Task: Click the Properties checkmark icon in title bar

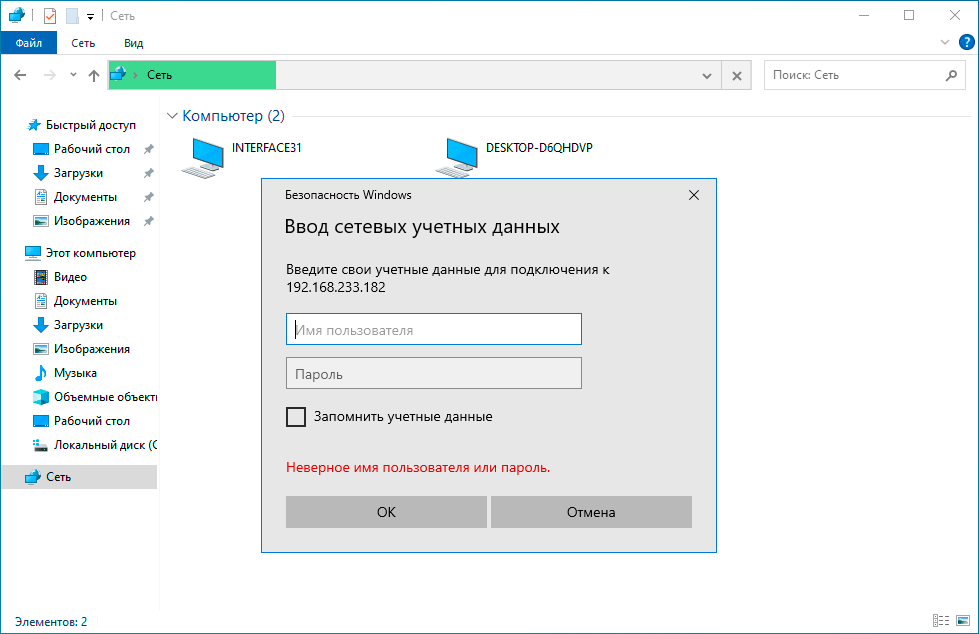Action: click(50, 16)
